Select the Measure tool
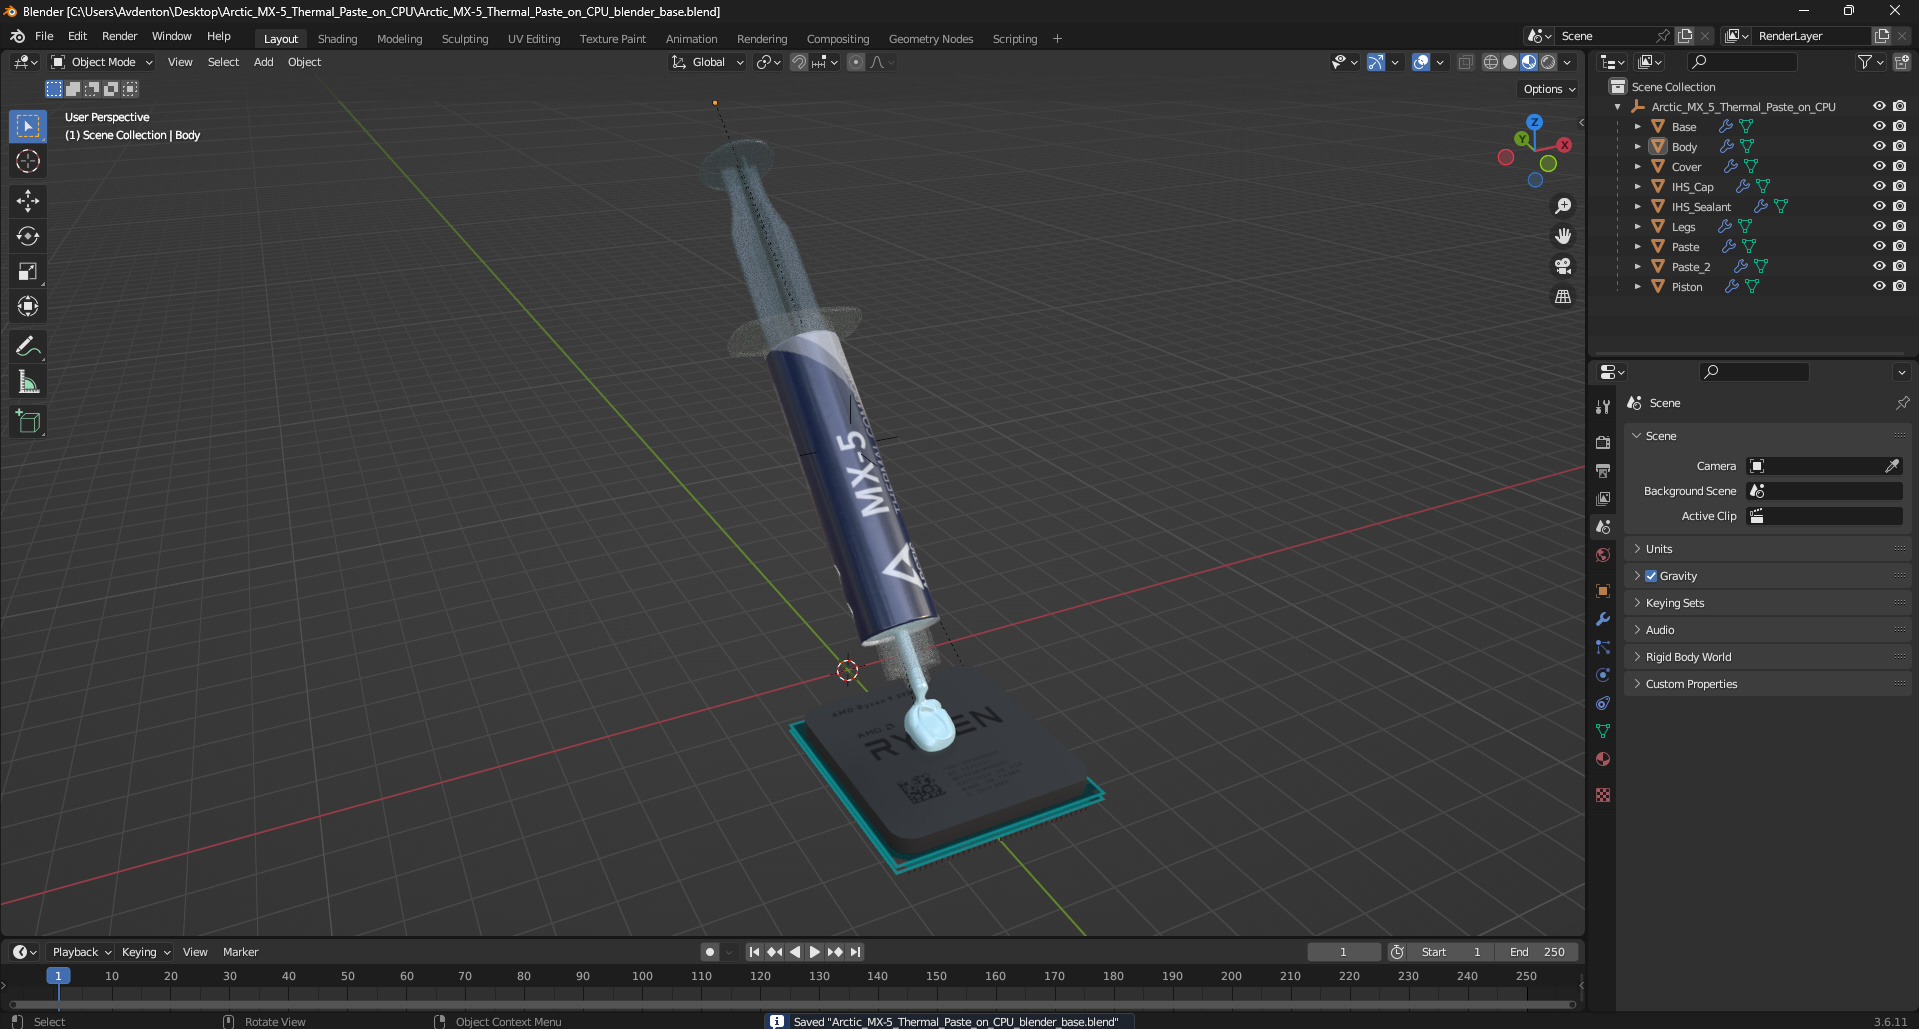 pyautogui.click(x=28, y=382)
